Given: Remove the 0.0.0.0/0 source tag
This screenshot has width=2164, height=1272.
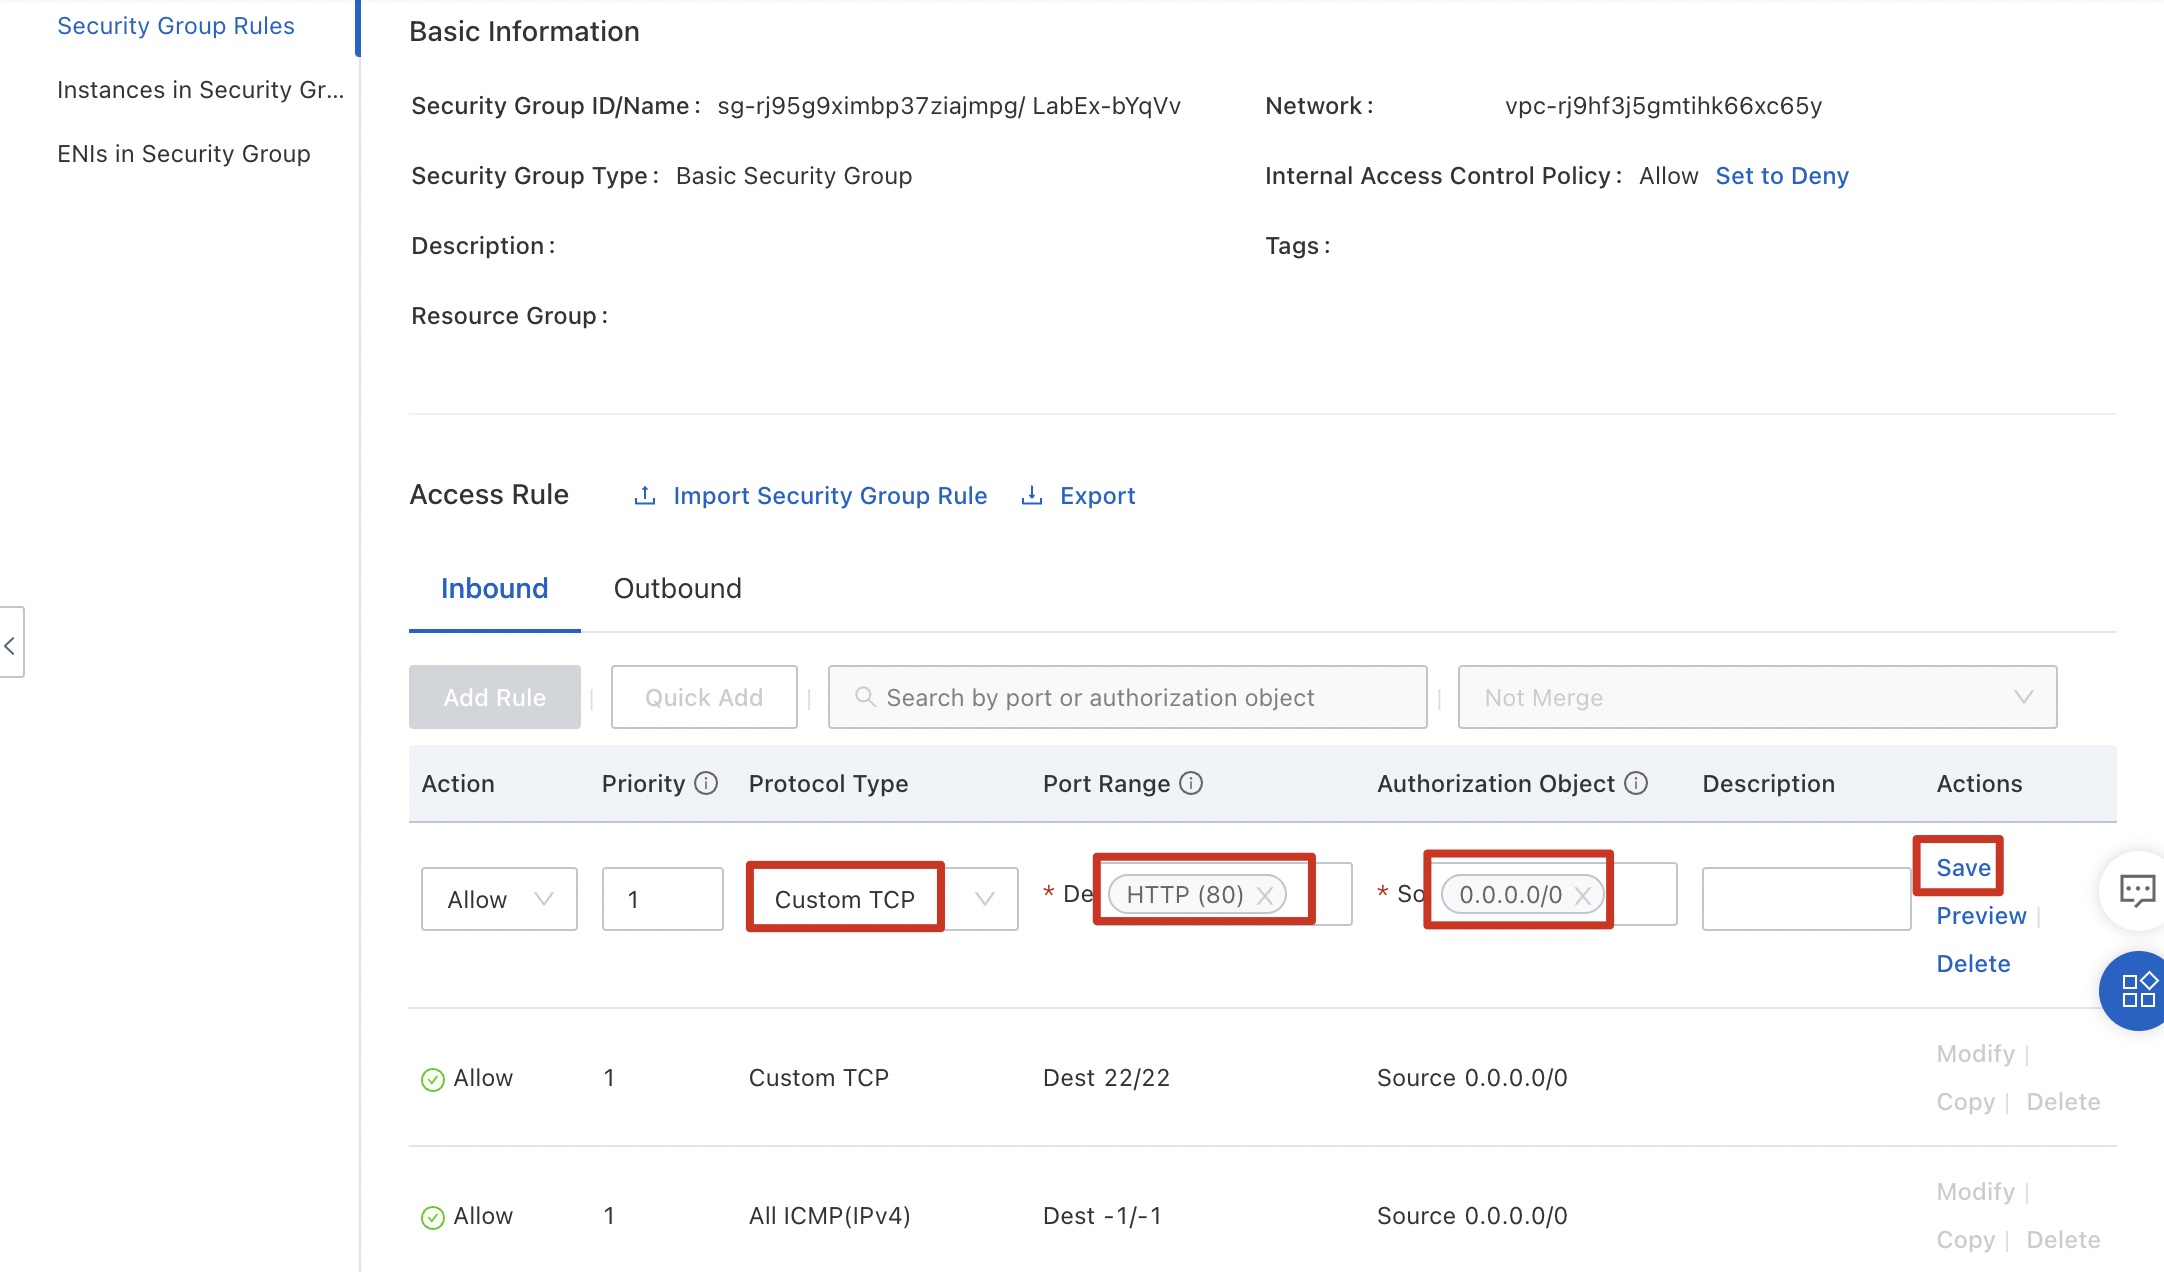Looking at the screenshot, I should click(x=1583, y=895).
